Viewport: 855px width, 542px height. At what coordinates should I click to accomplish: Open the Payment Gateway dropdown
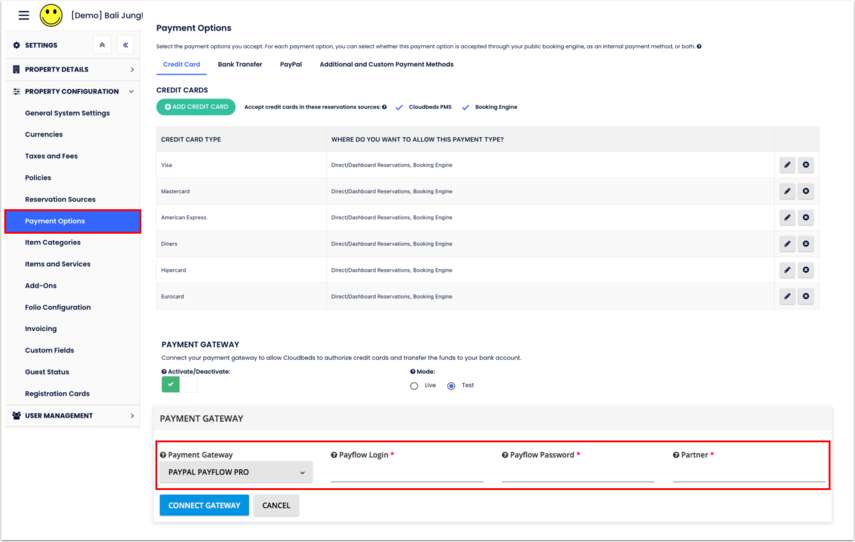tap(236, 473)
